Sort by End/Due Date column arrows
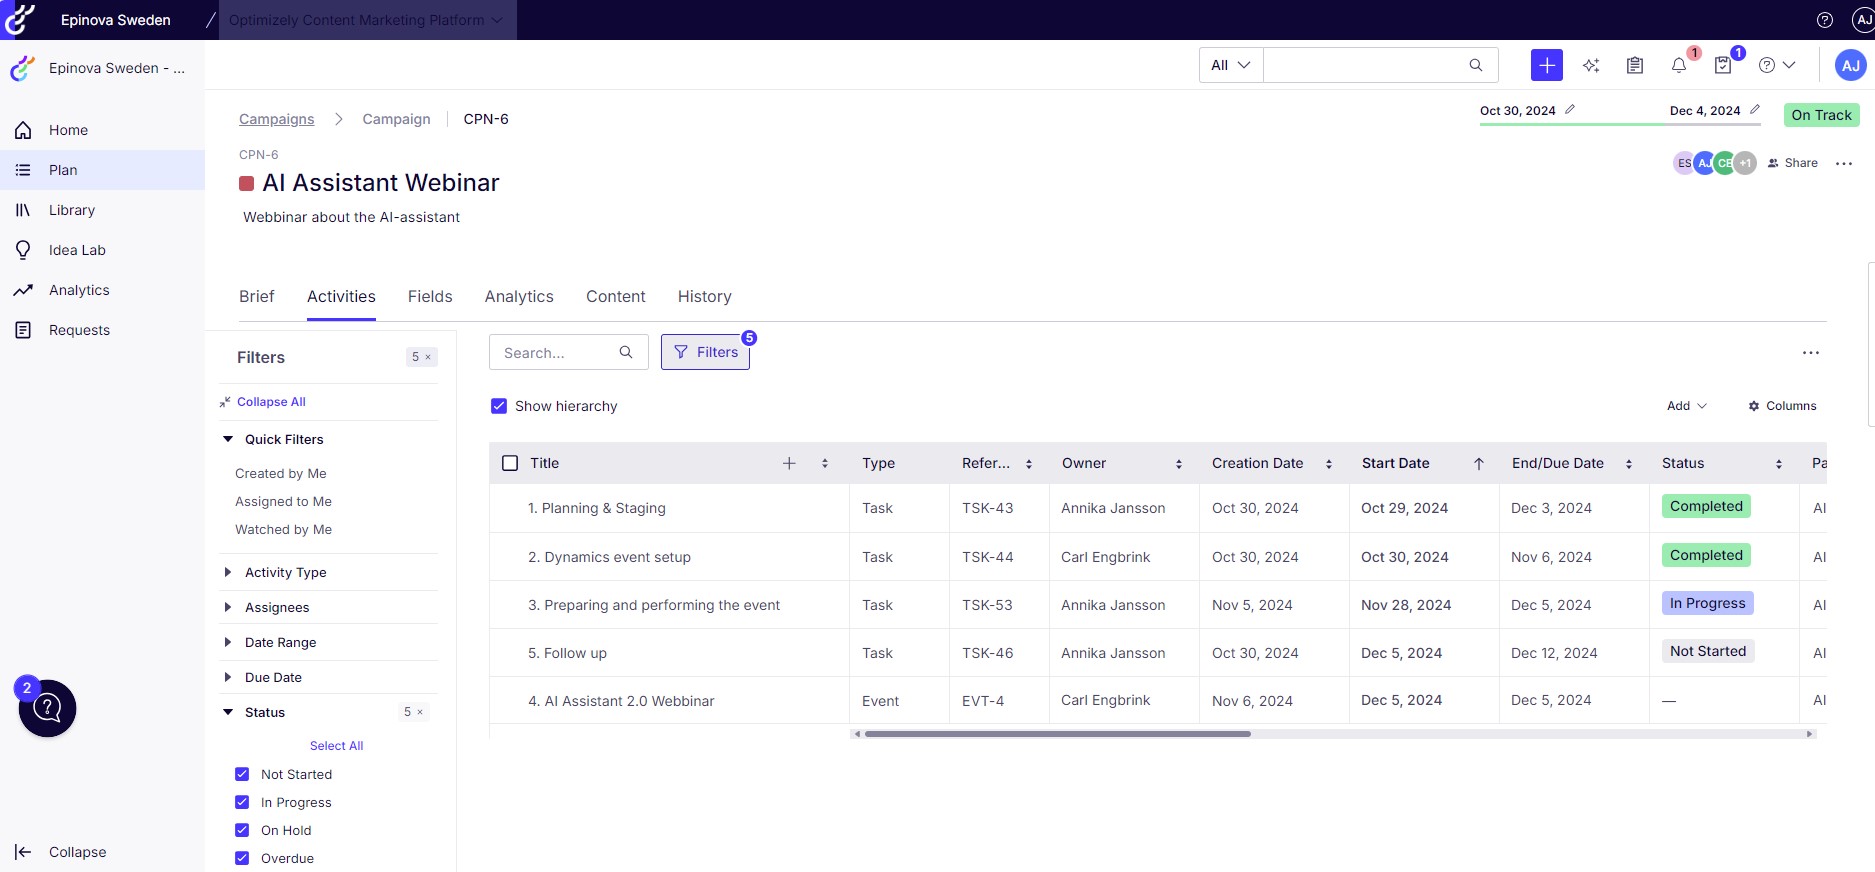The width and height of the screenshot is (1875, 872). [1629, 464]
